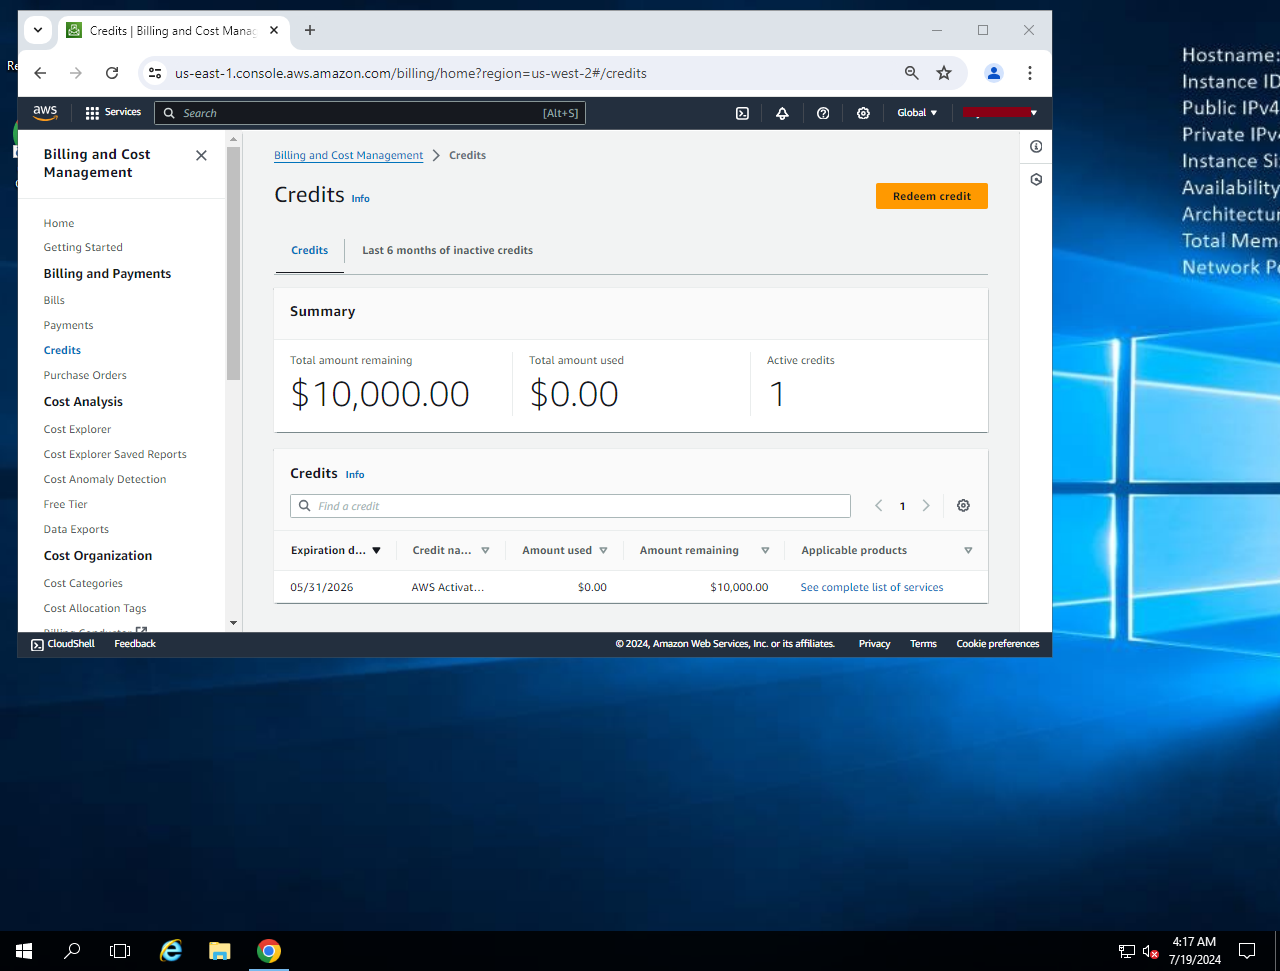
Task: Sort by Applicable products column
Action: coord(887,550)
